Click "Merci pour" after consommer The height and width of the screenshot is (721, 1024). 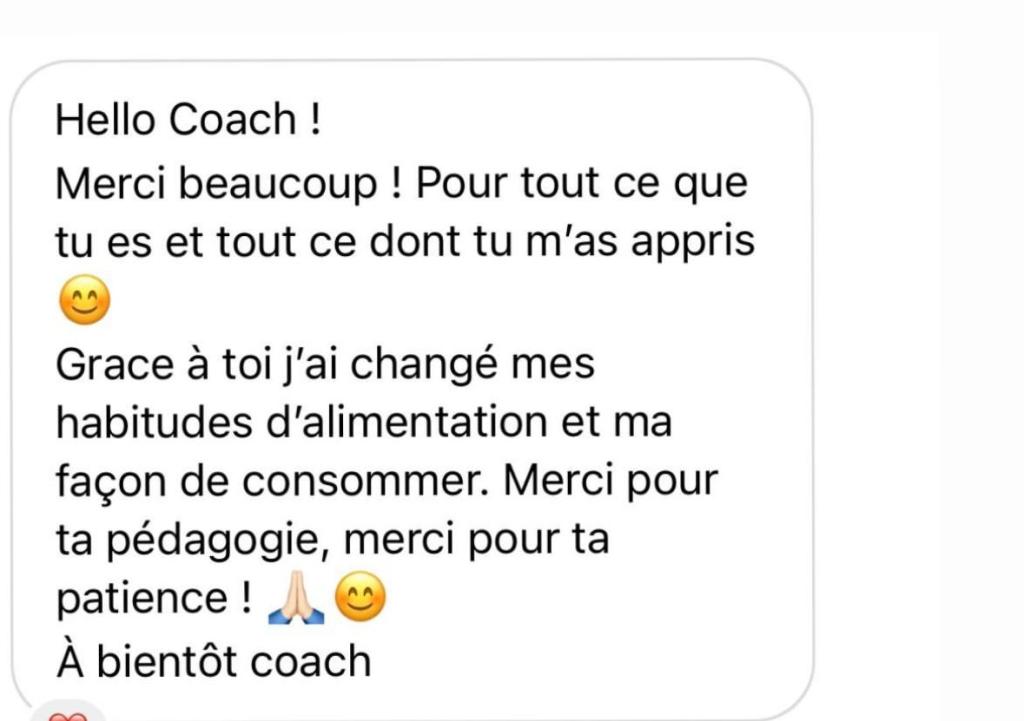(x=611, y=482)
